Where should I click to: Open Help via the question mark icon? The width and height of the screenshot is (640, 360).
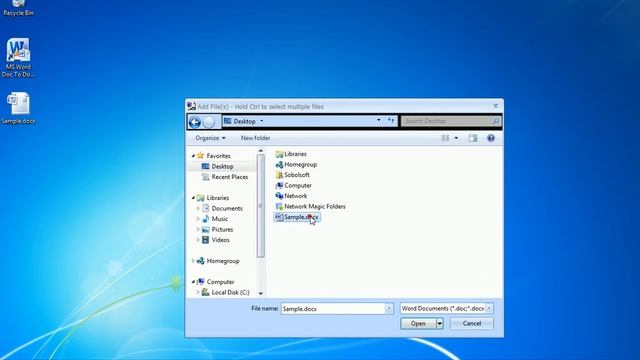coord(491,138)
